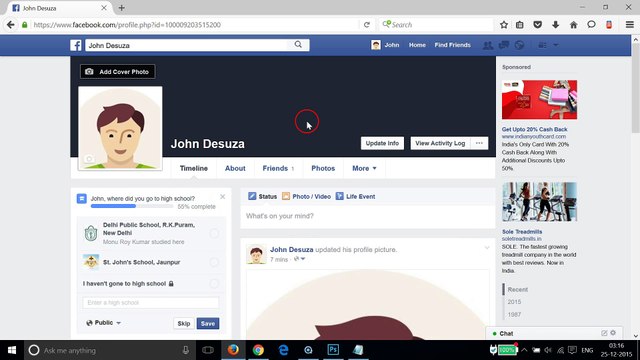Open post options chevron on profile picture post
The image size is (640, 360).
(x=487, y=248)
